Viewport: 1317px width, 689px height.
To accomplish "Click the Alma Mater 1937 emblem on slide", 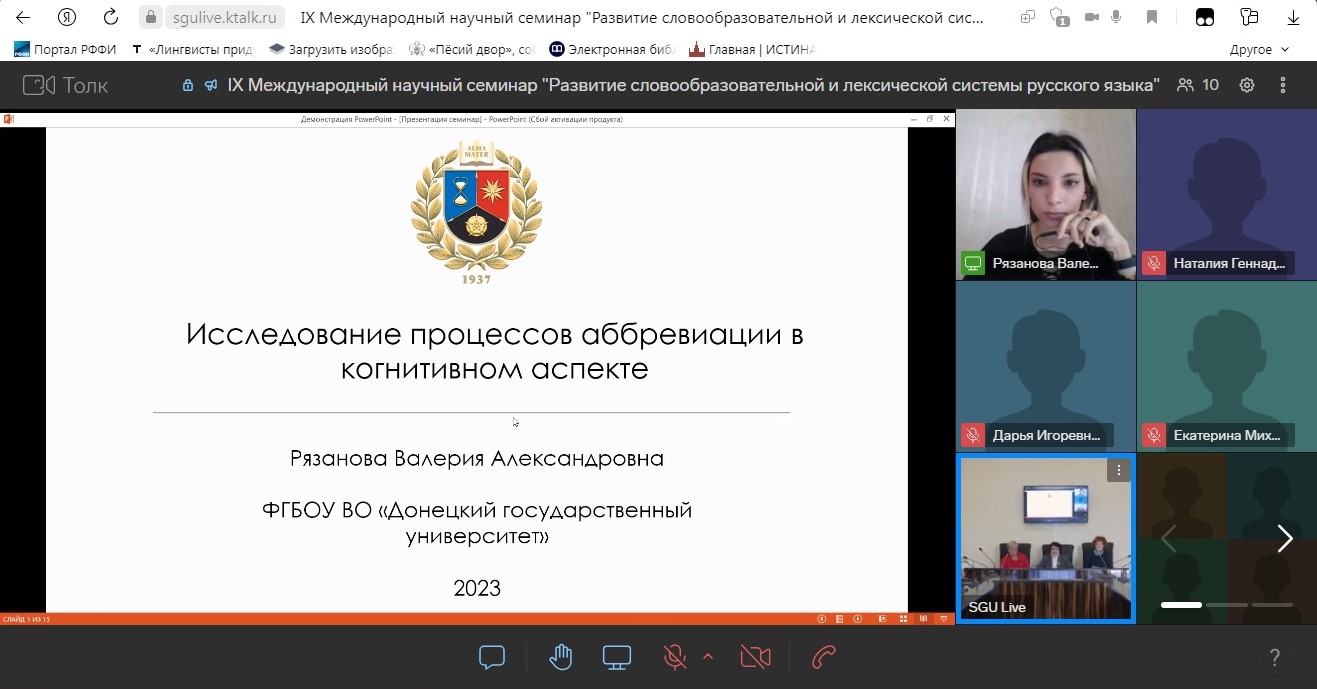I will [476, 213].
